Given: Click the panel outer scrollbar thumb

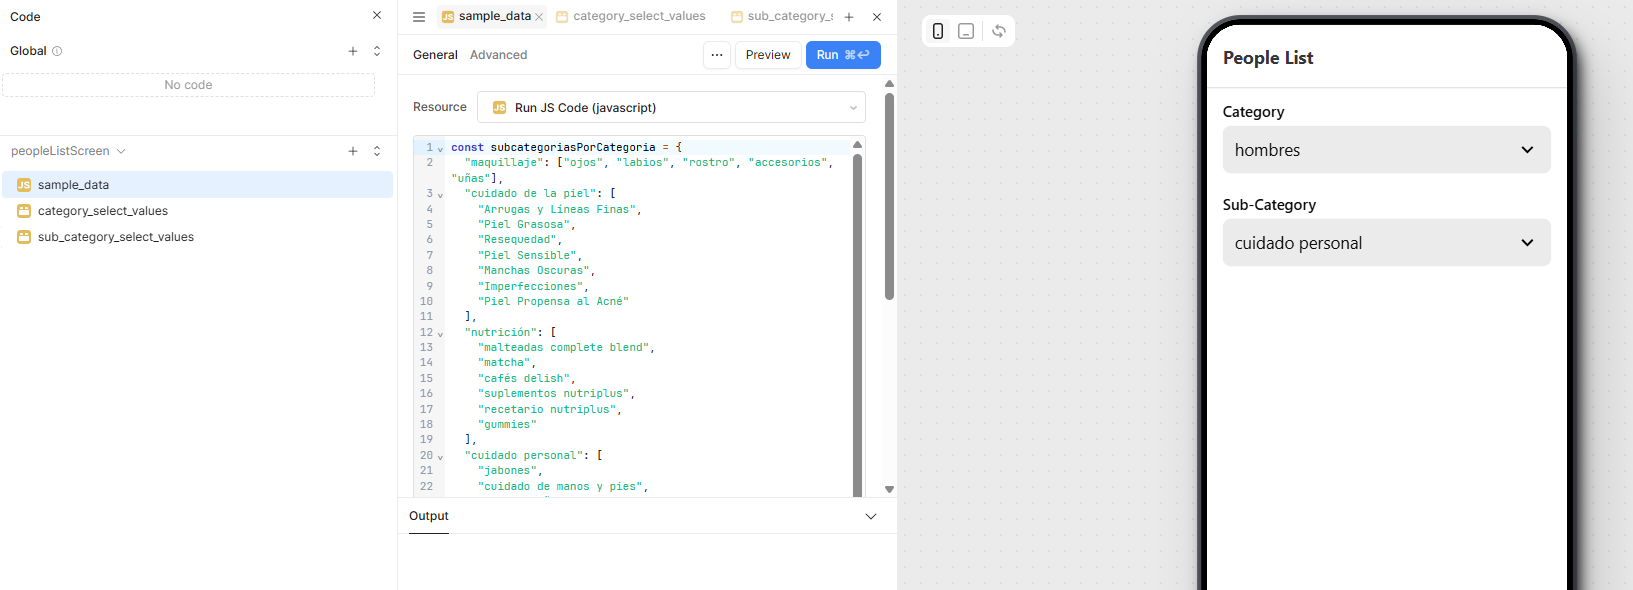Looking at the screenshot, I should [889, 196].
